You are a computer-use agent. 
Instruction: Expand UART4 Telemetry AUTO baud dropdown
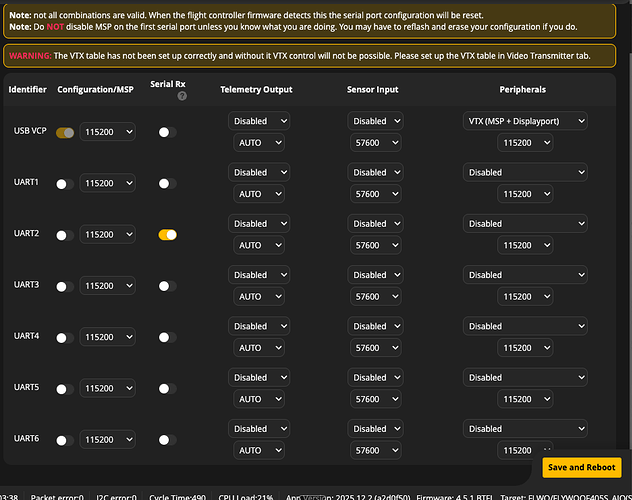[x=259, y=348]
